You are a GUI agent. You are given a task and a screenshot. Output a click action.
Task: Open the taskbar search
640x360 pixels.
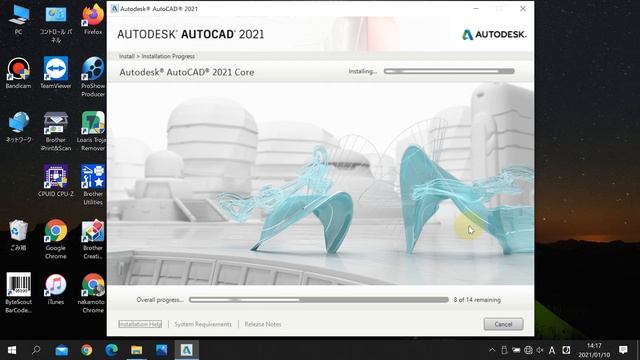click(36, 350)
